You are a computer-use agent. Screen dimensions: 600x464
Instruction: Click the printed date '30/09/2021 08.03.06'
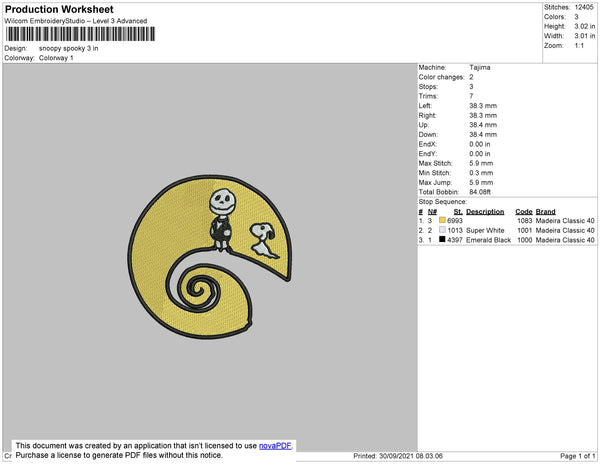[x=411, y=456]
